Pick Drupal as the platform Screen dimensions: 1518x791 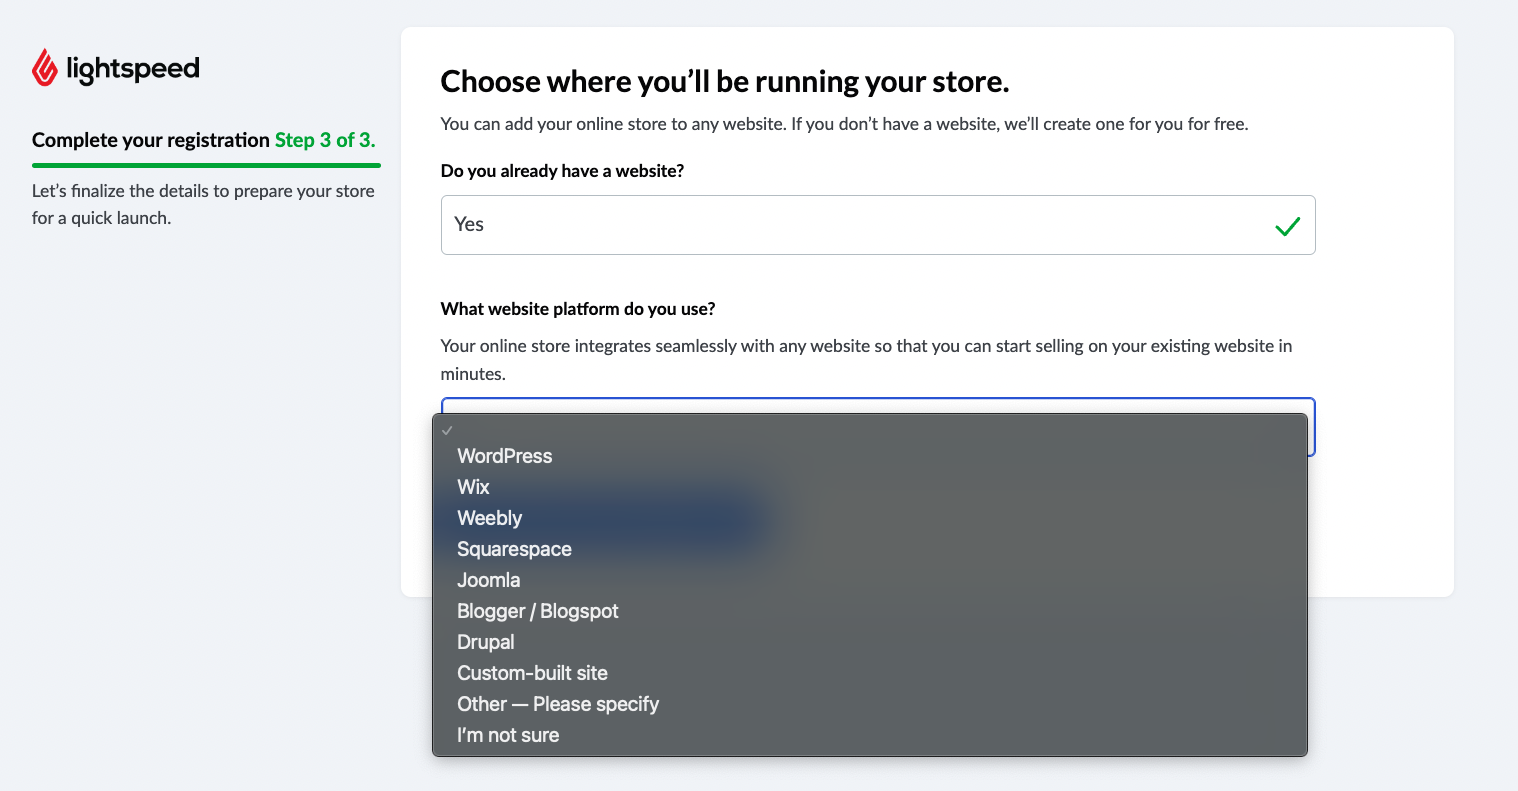click(870, 642)
